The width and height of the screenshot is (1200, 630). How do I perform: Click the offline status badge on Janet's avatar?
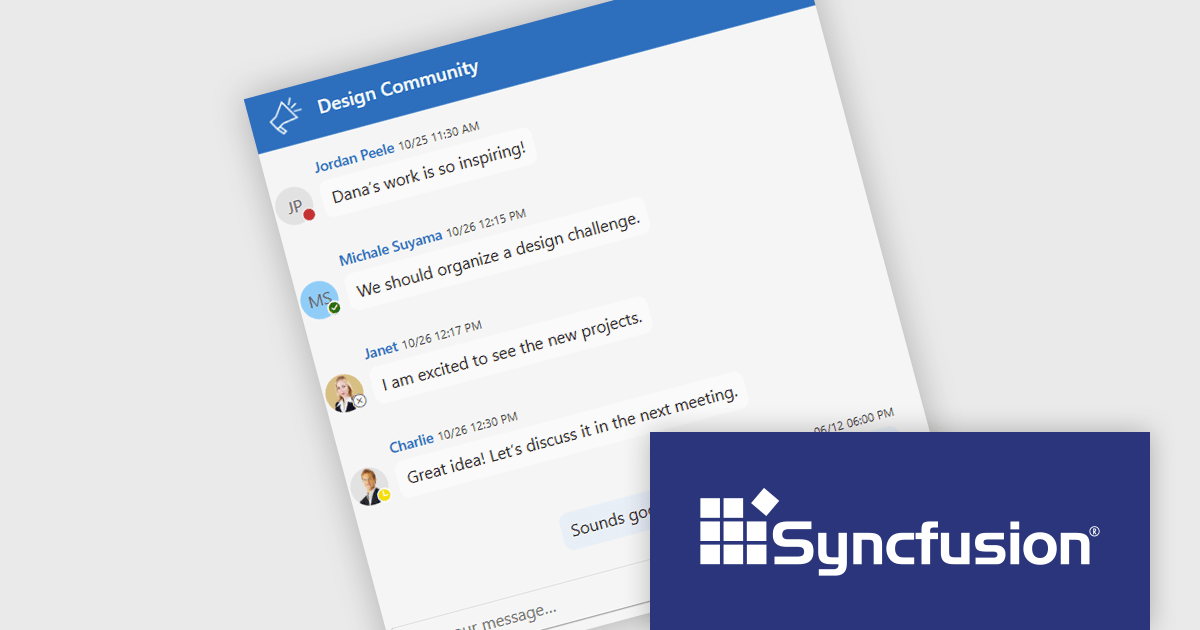[x=360, y=400]
